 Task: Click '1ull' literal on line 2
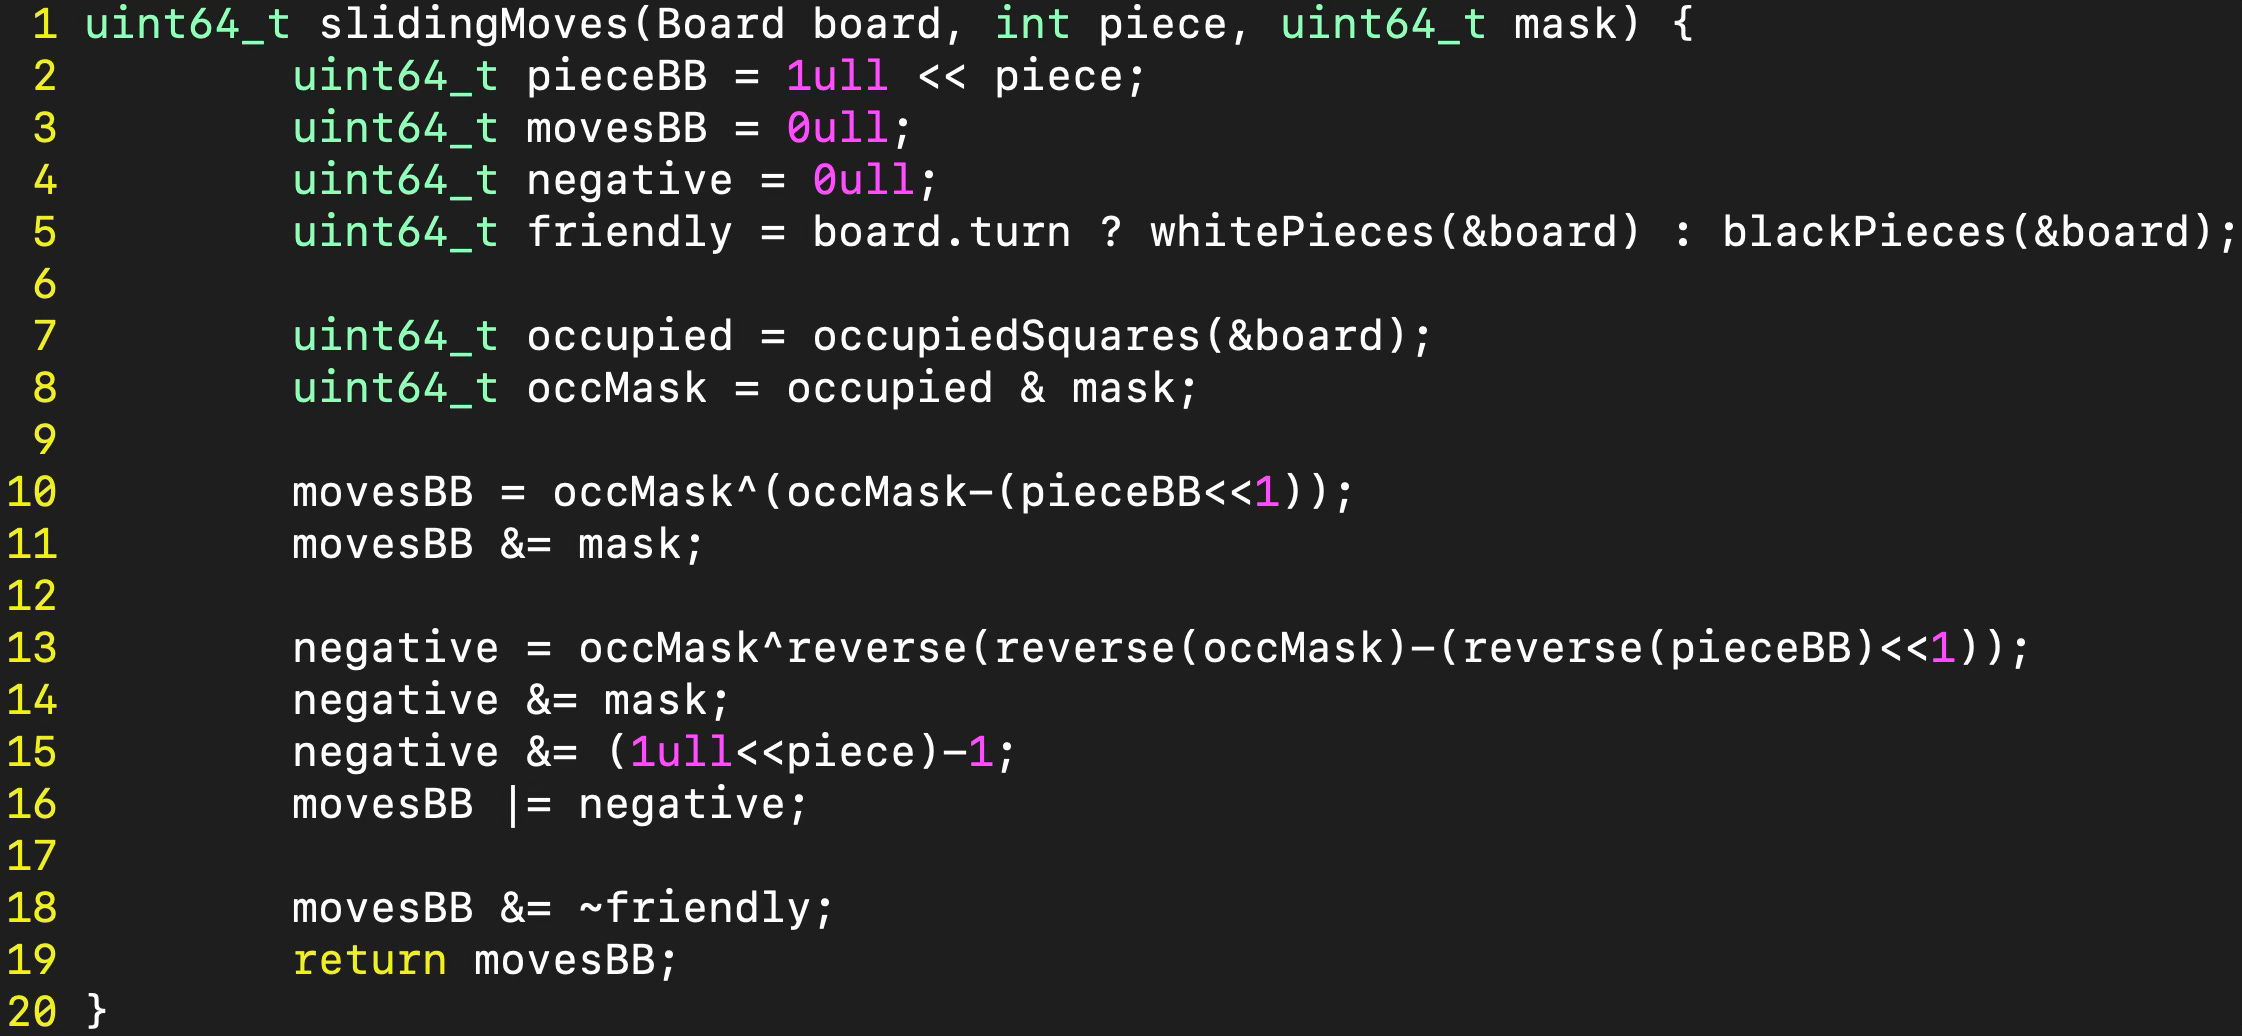pyautogui.click(x=837, y=76)
